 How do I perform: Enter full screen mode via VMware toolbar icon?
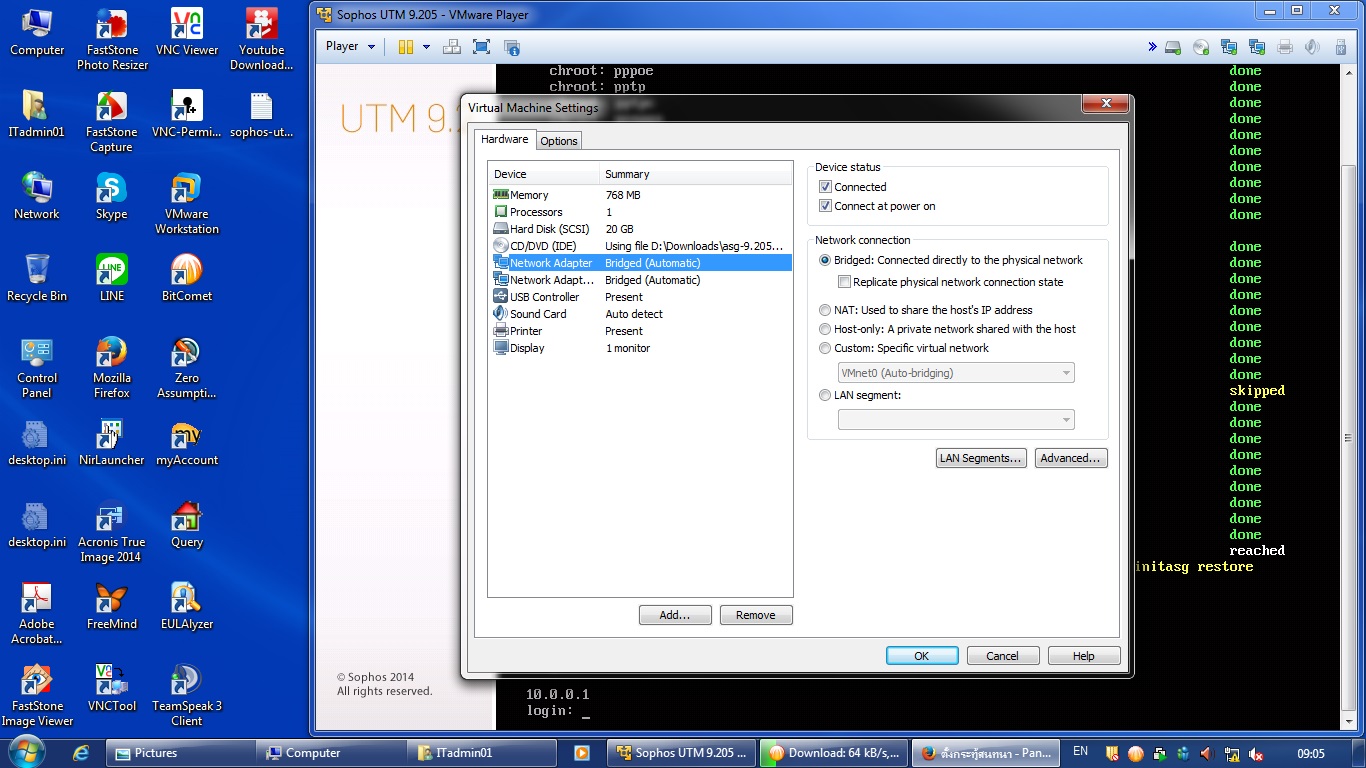tap(481, 47)
